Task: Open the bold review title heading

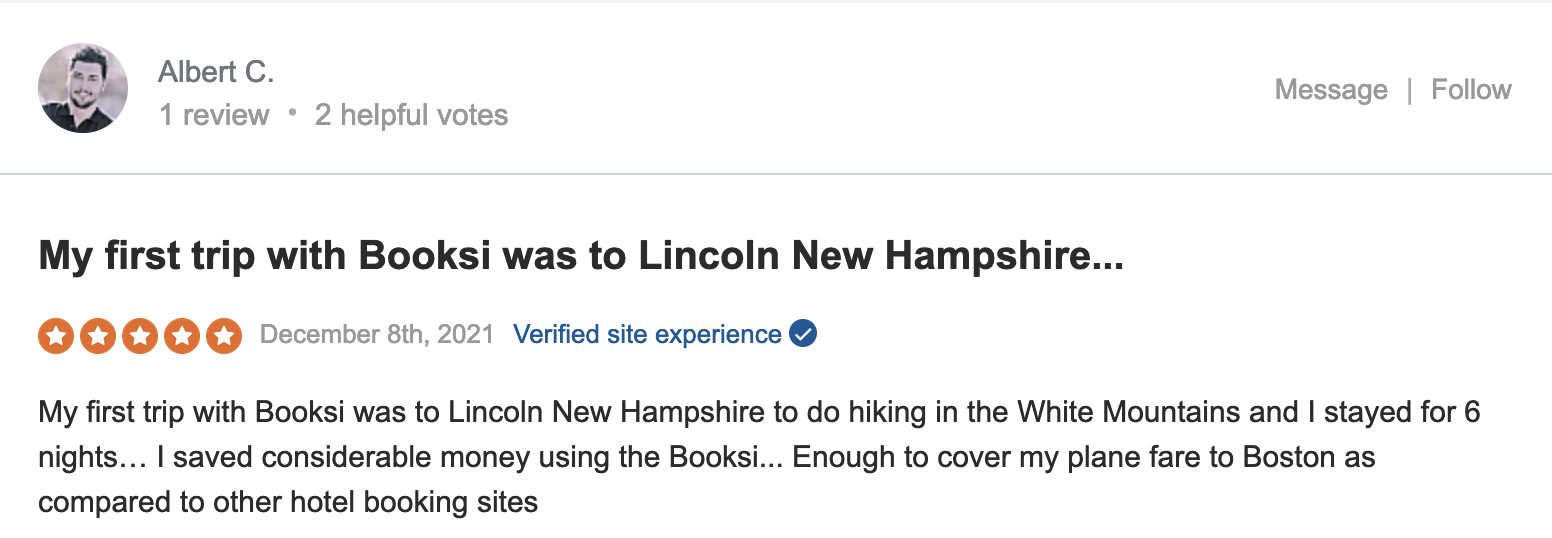Action: tap(581, 257)
